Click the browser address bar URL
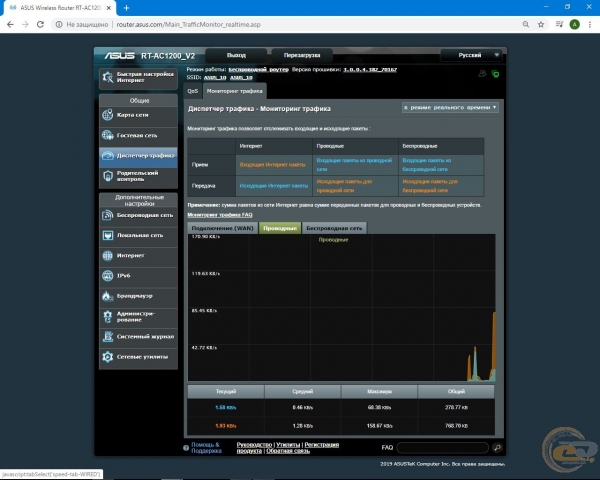This screenshot has height=480, width=600. [188, 24]
